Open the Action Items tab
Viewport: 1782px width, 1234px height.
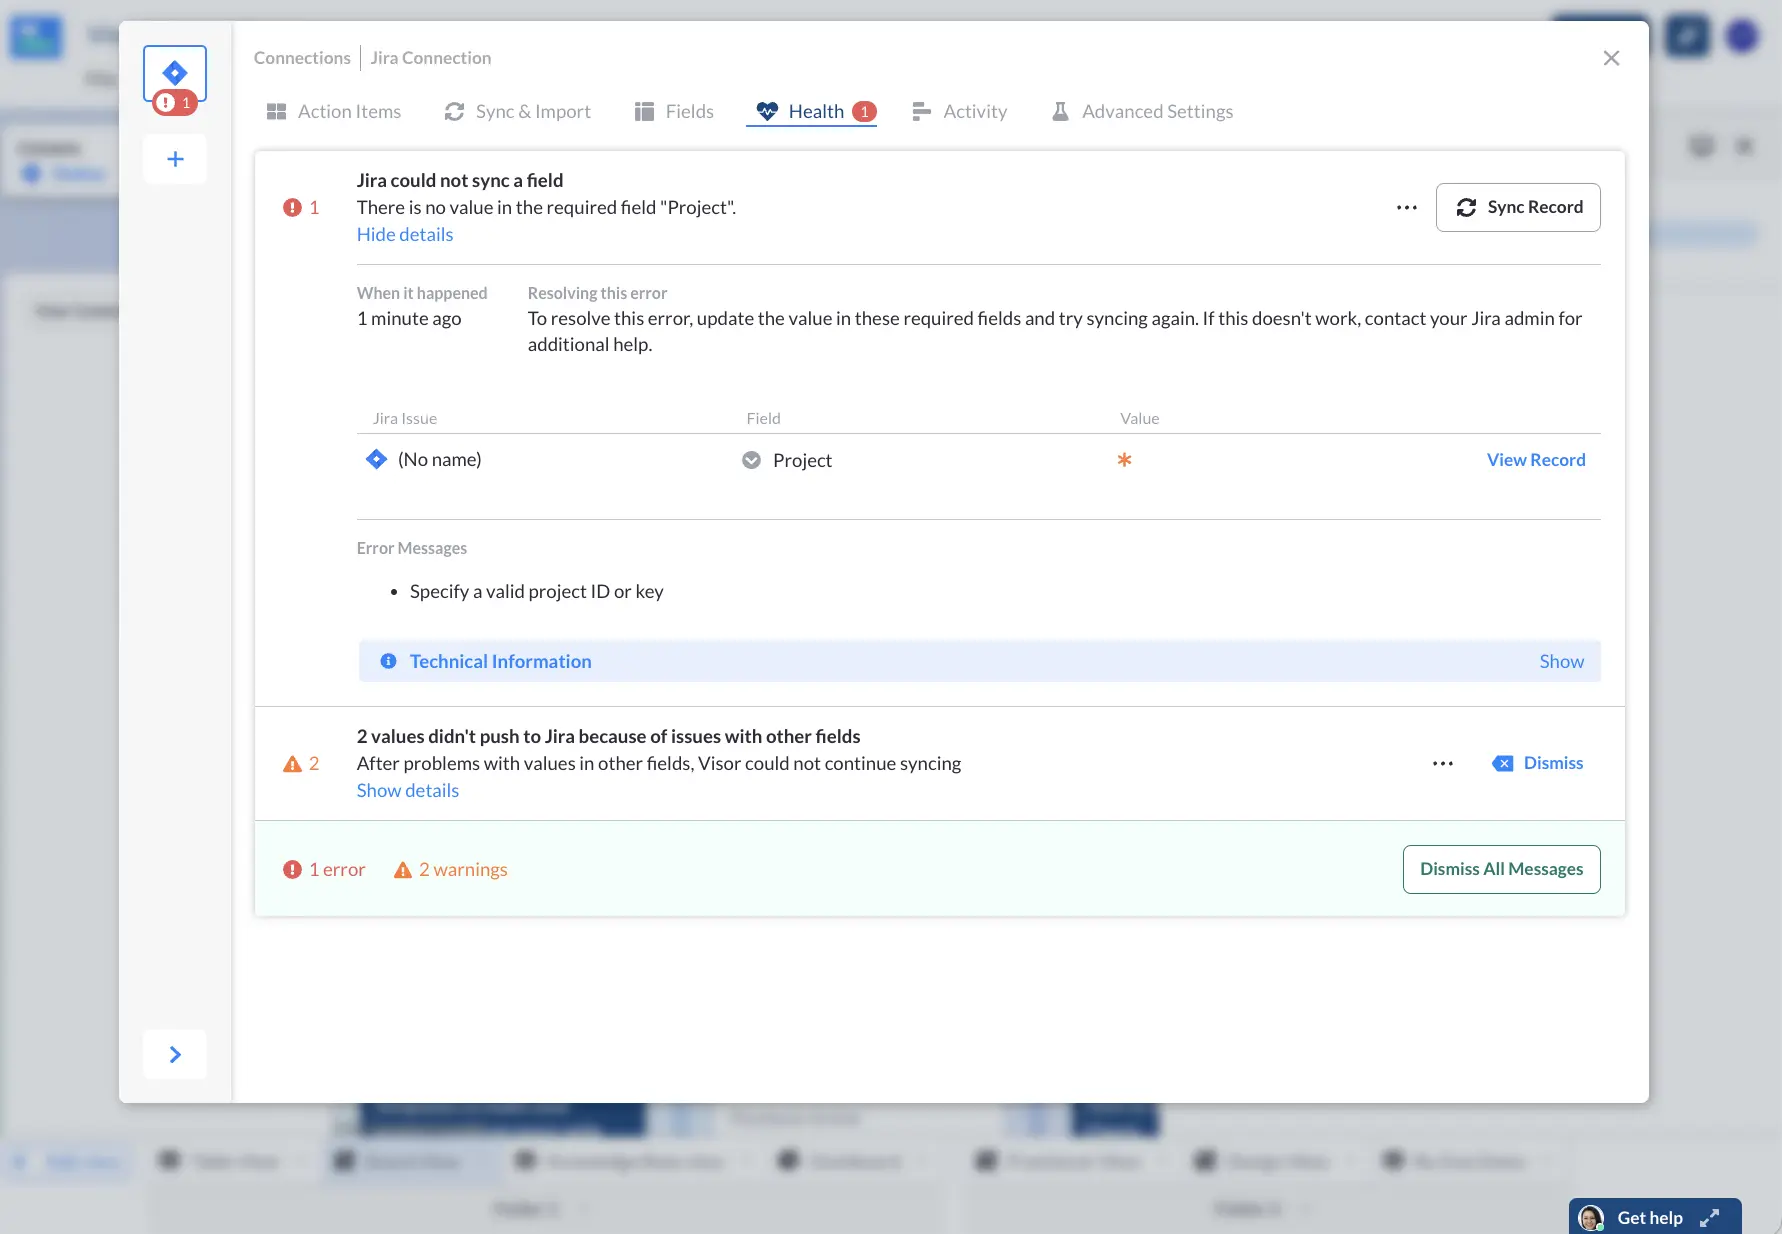pos(334,112)
